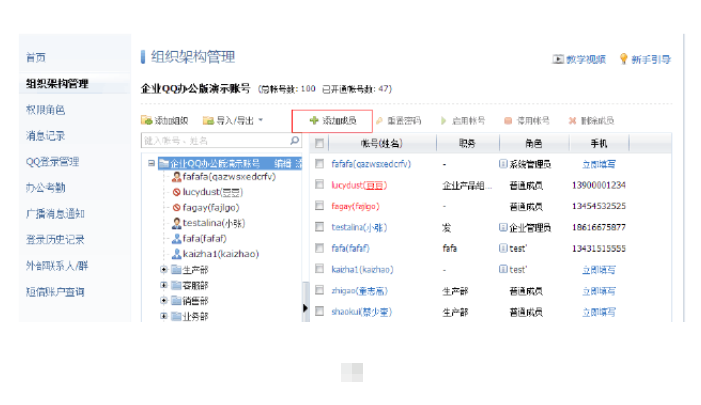The image size is (701, 405).
Task: Collapse the root 企业QQ办公版演示账号 tree node
Action: [151, 163]
